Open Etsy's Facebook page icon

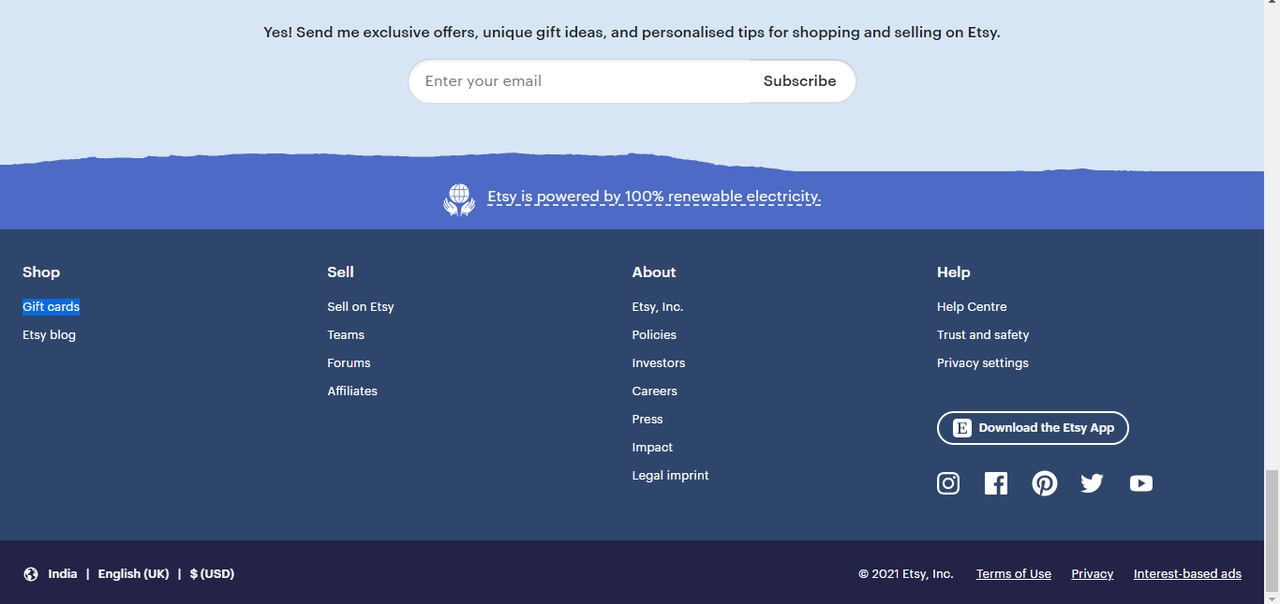pyautogui.click(x=996, y=484)
